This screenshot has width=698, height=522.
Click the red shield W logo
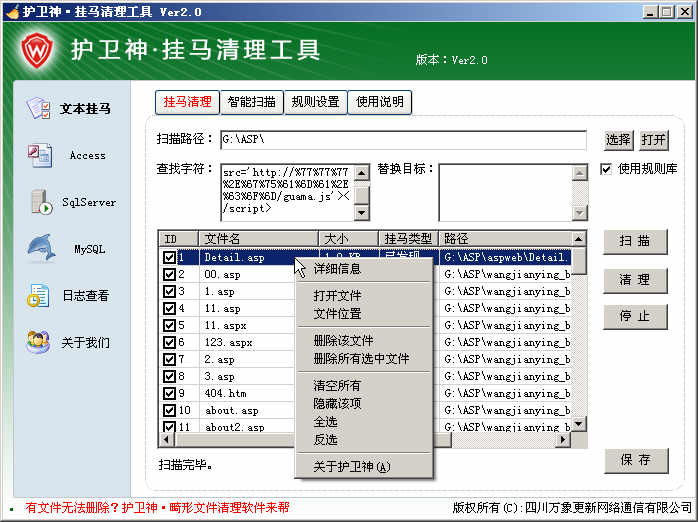tap(37, 49)
